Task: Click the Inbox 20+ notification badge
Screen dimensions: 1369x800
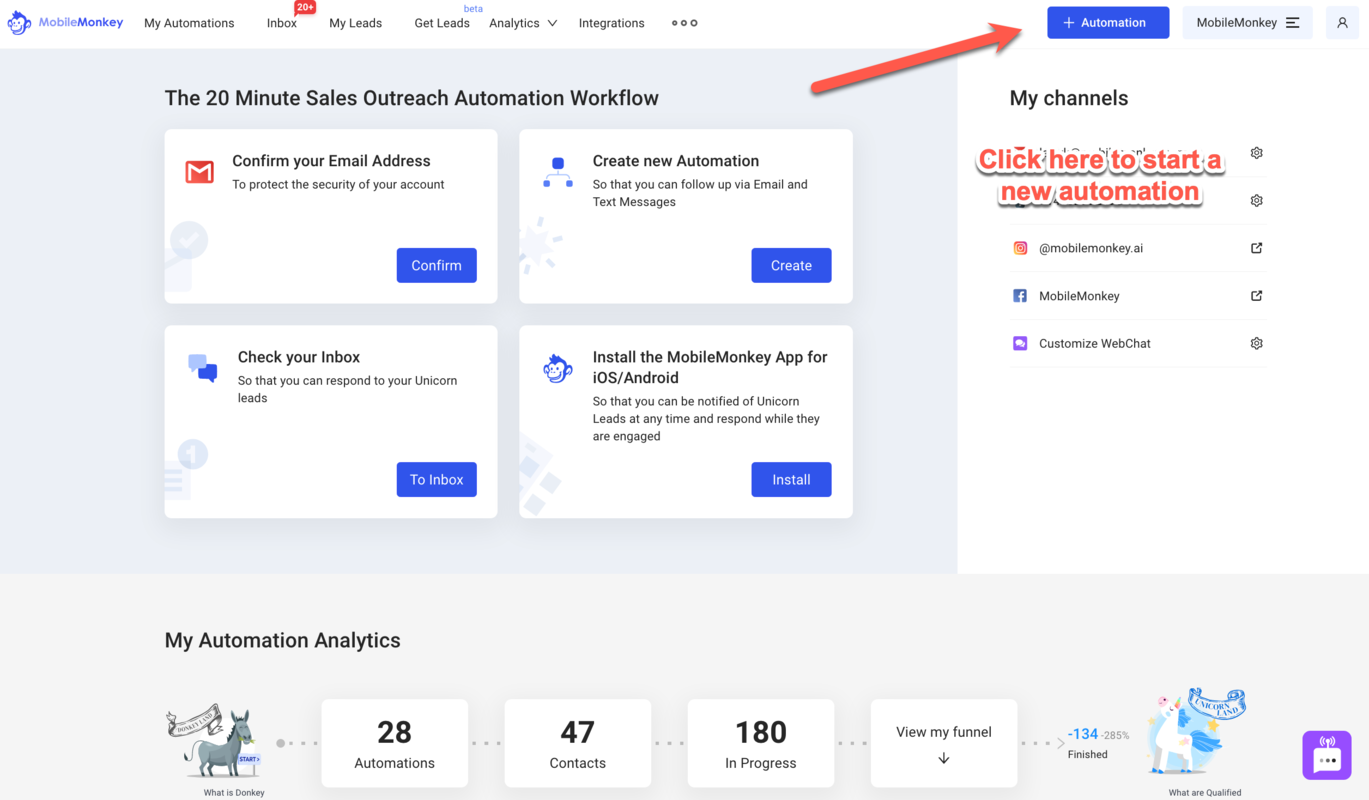Action: click(x=305, y=7)
